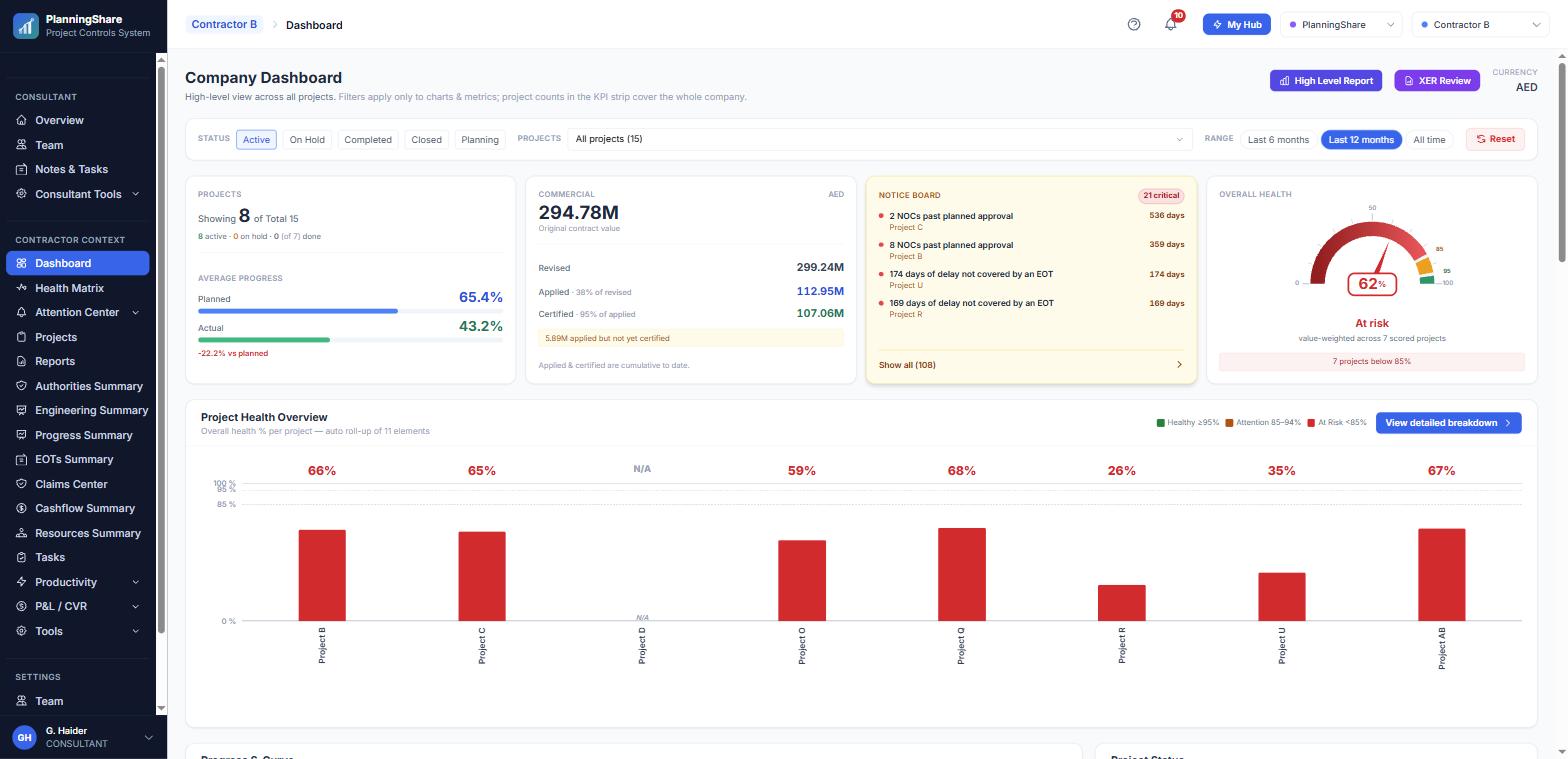Click the Cashflow Summary icon
The height and width of the screenshot is (759, 1568).
point(21,508)
